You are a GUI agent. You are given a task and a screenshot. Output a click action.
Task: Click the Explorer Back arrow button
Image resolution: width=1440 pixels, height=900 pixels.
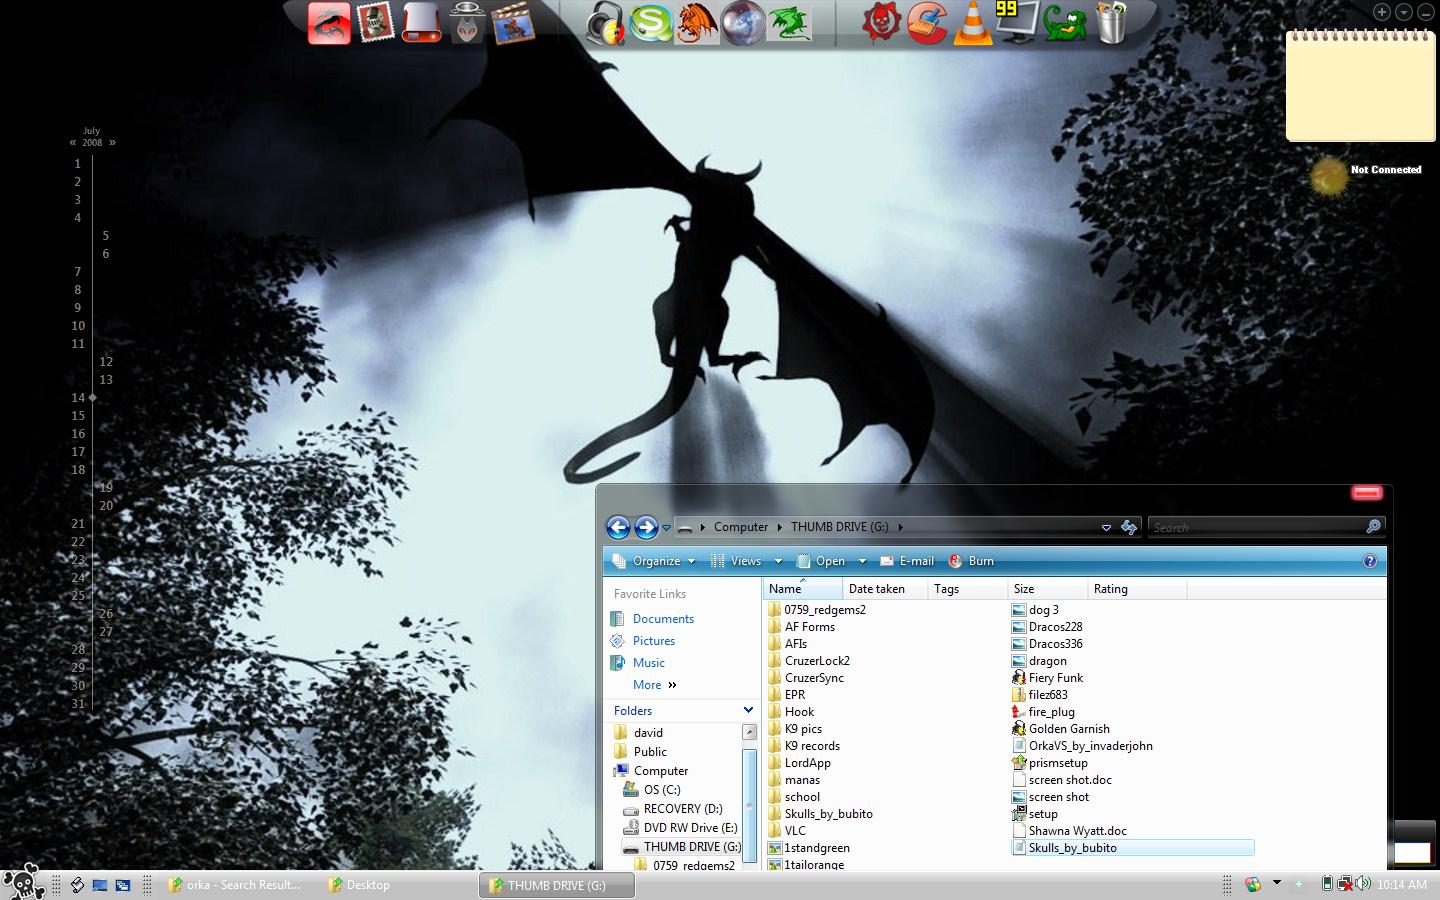point(618,527)
